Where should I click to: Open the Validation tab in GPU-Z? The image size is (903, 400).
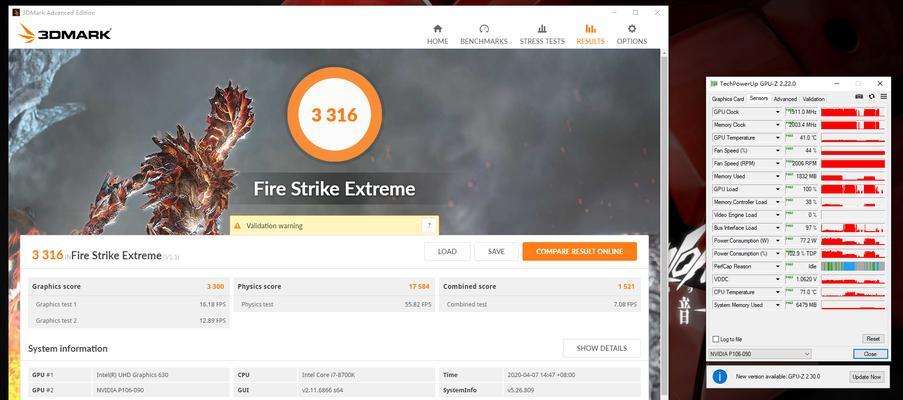coord(813,99)
